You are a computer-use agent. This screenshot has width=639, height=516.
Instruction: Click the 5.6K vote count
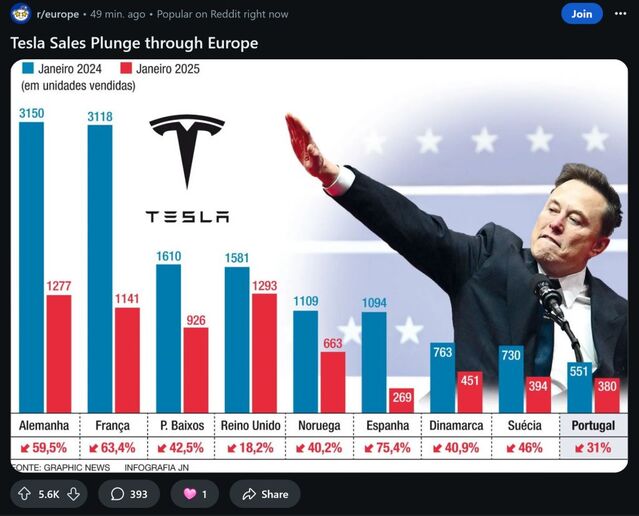click(x=48, y=494)
